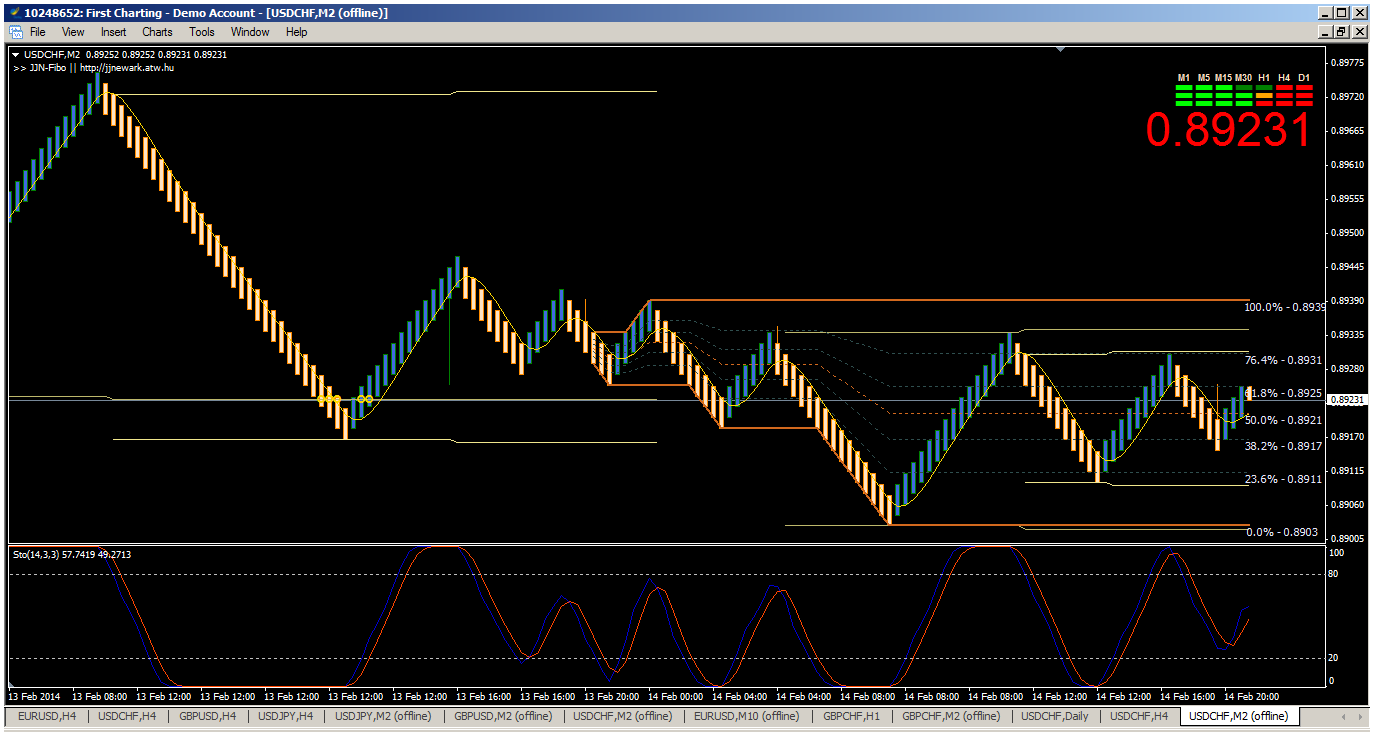This screenshot has width=1374, height=732.
Task: Click the 23.6% - 0.8911 Fibonacci label
Action: 1283,480
